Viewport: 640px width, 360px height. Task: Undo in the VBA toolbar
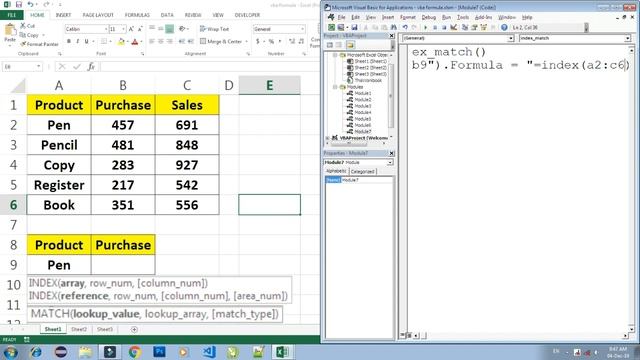point(405,27)
